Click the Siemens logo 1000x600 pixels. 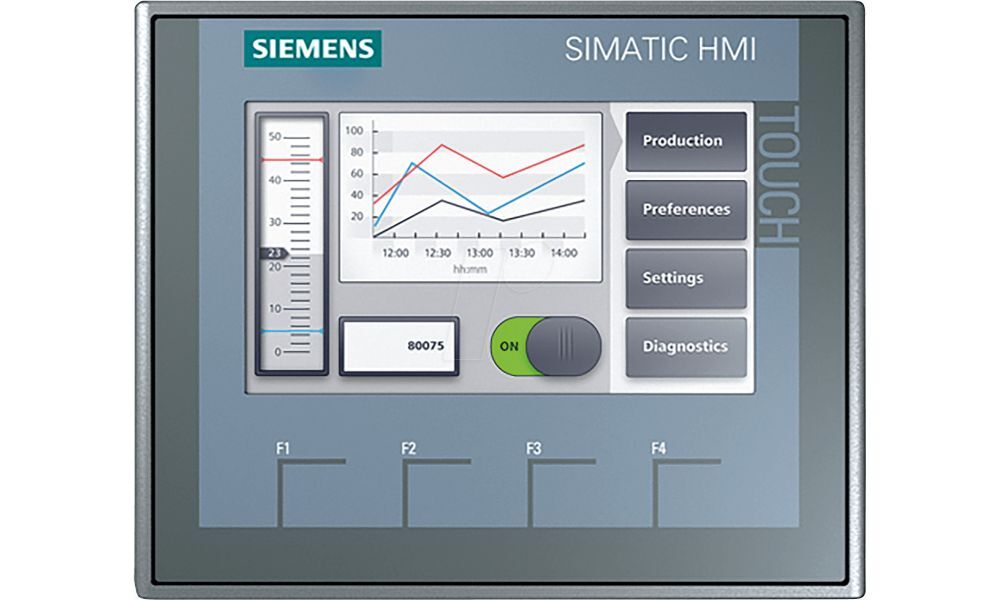312,48
